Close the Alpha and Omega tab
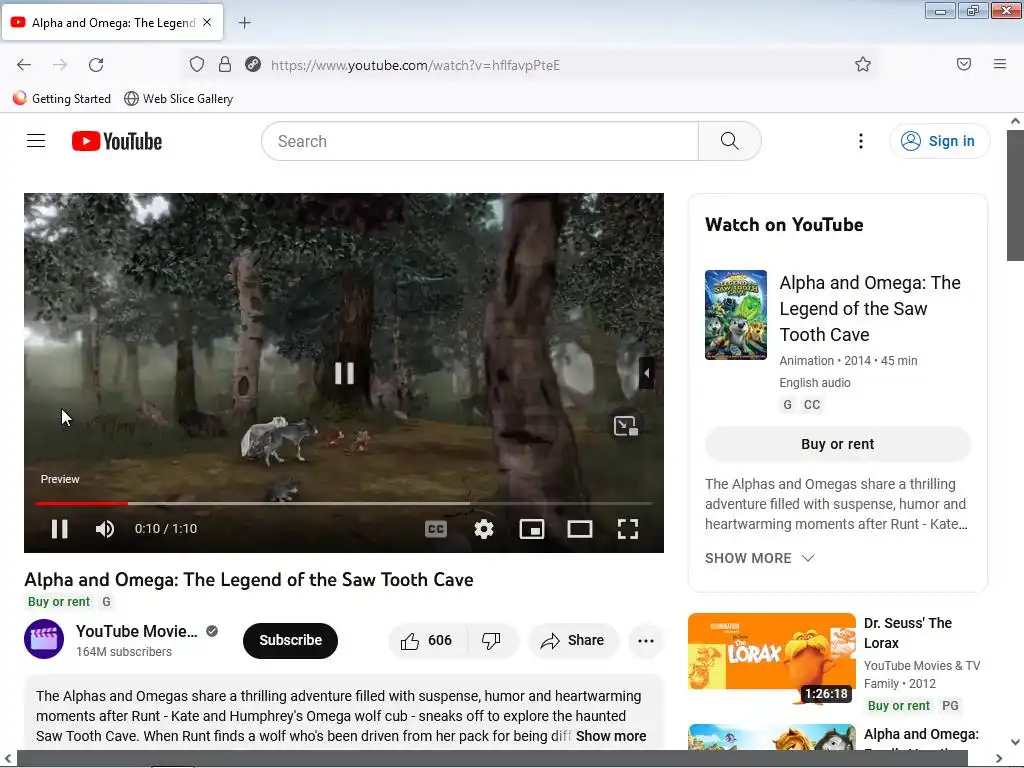 [207, 22]
